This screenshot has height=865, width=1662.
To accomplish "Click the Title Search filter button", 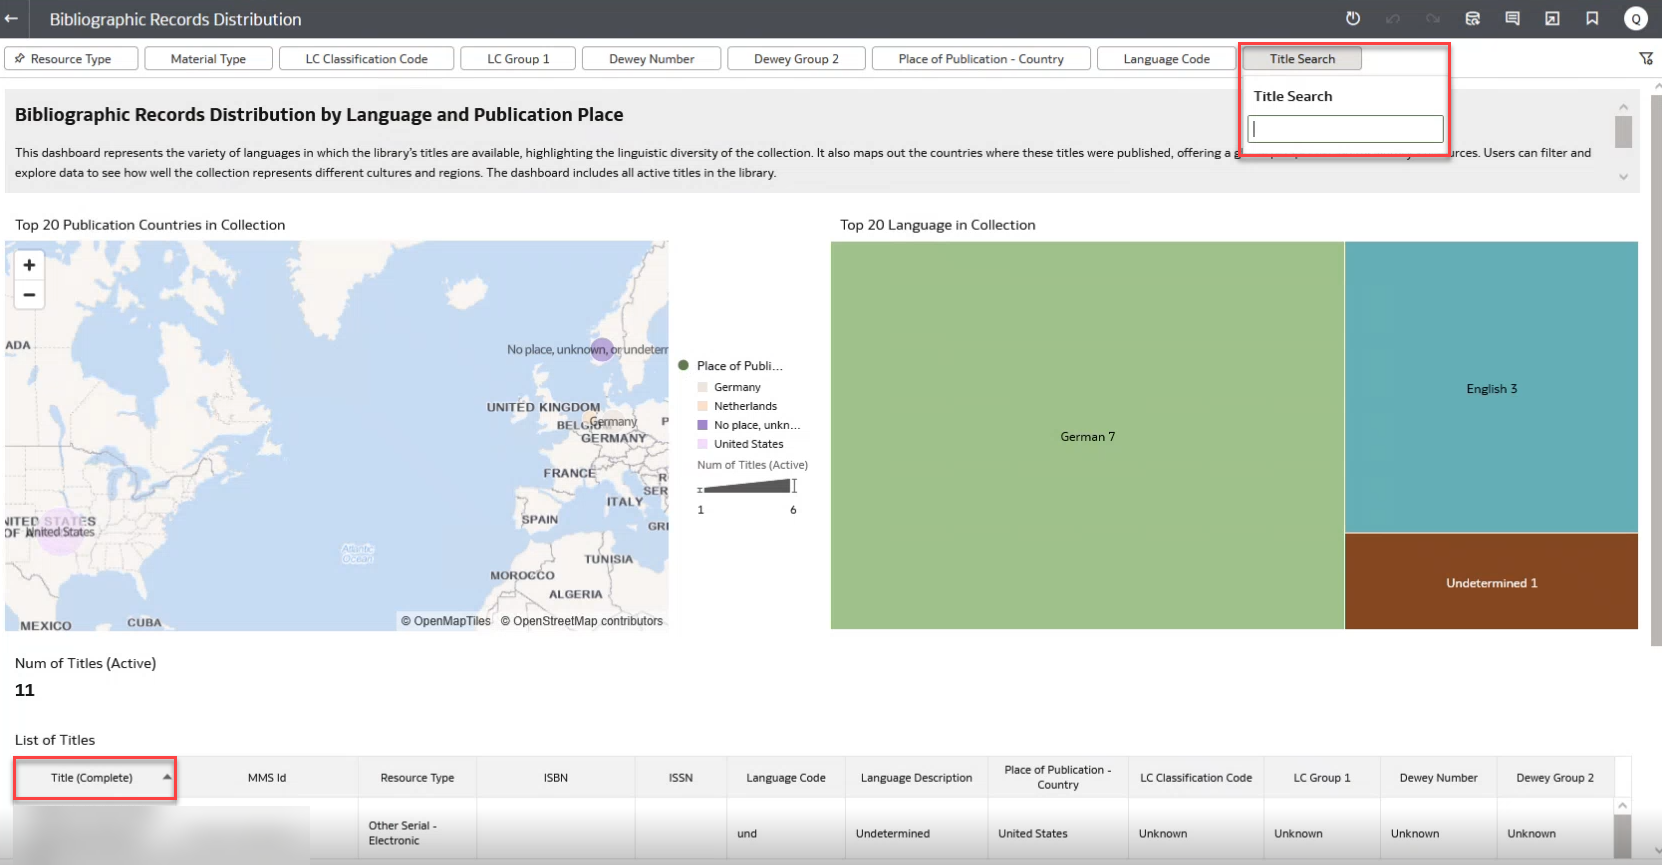I will [1302, 59].
